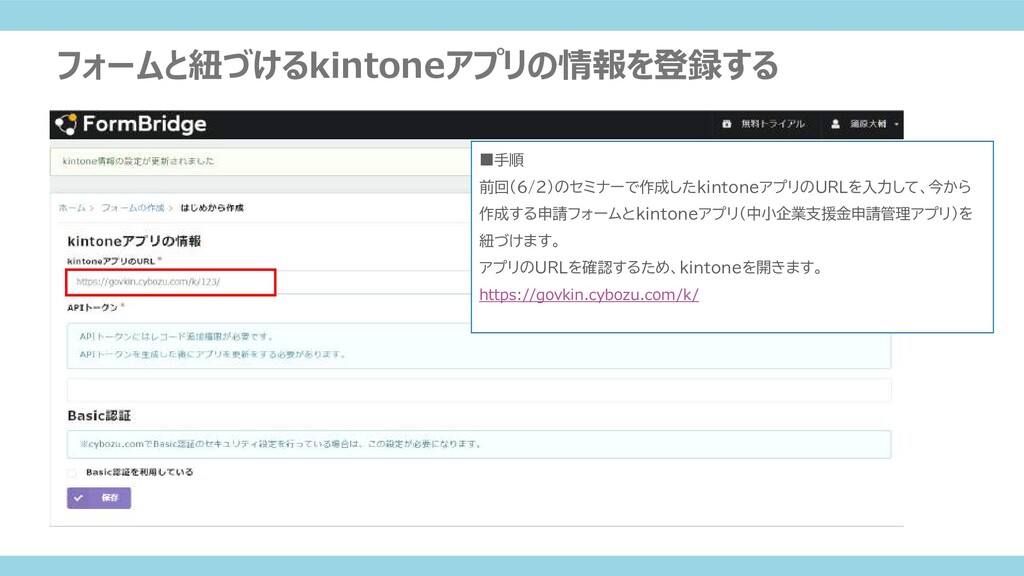The image size is (1024, 576).
Task: Open the govkin.cybozu.com/k/ hyperlink
Action: point(588,295)
